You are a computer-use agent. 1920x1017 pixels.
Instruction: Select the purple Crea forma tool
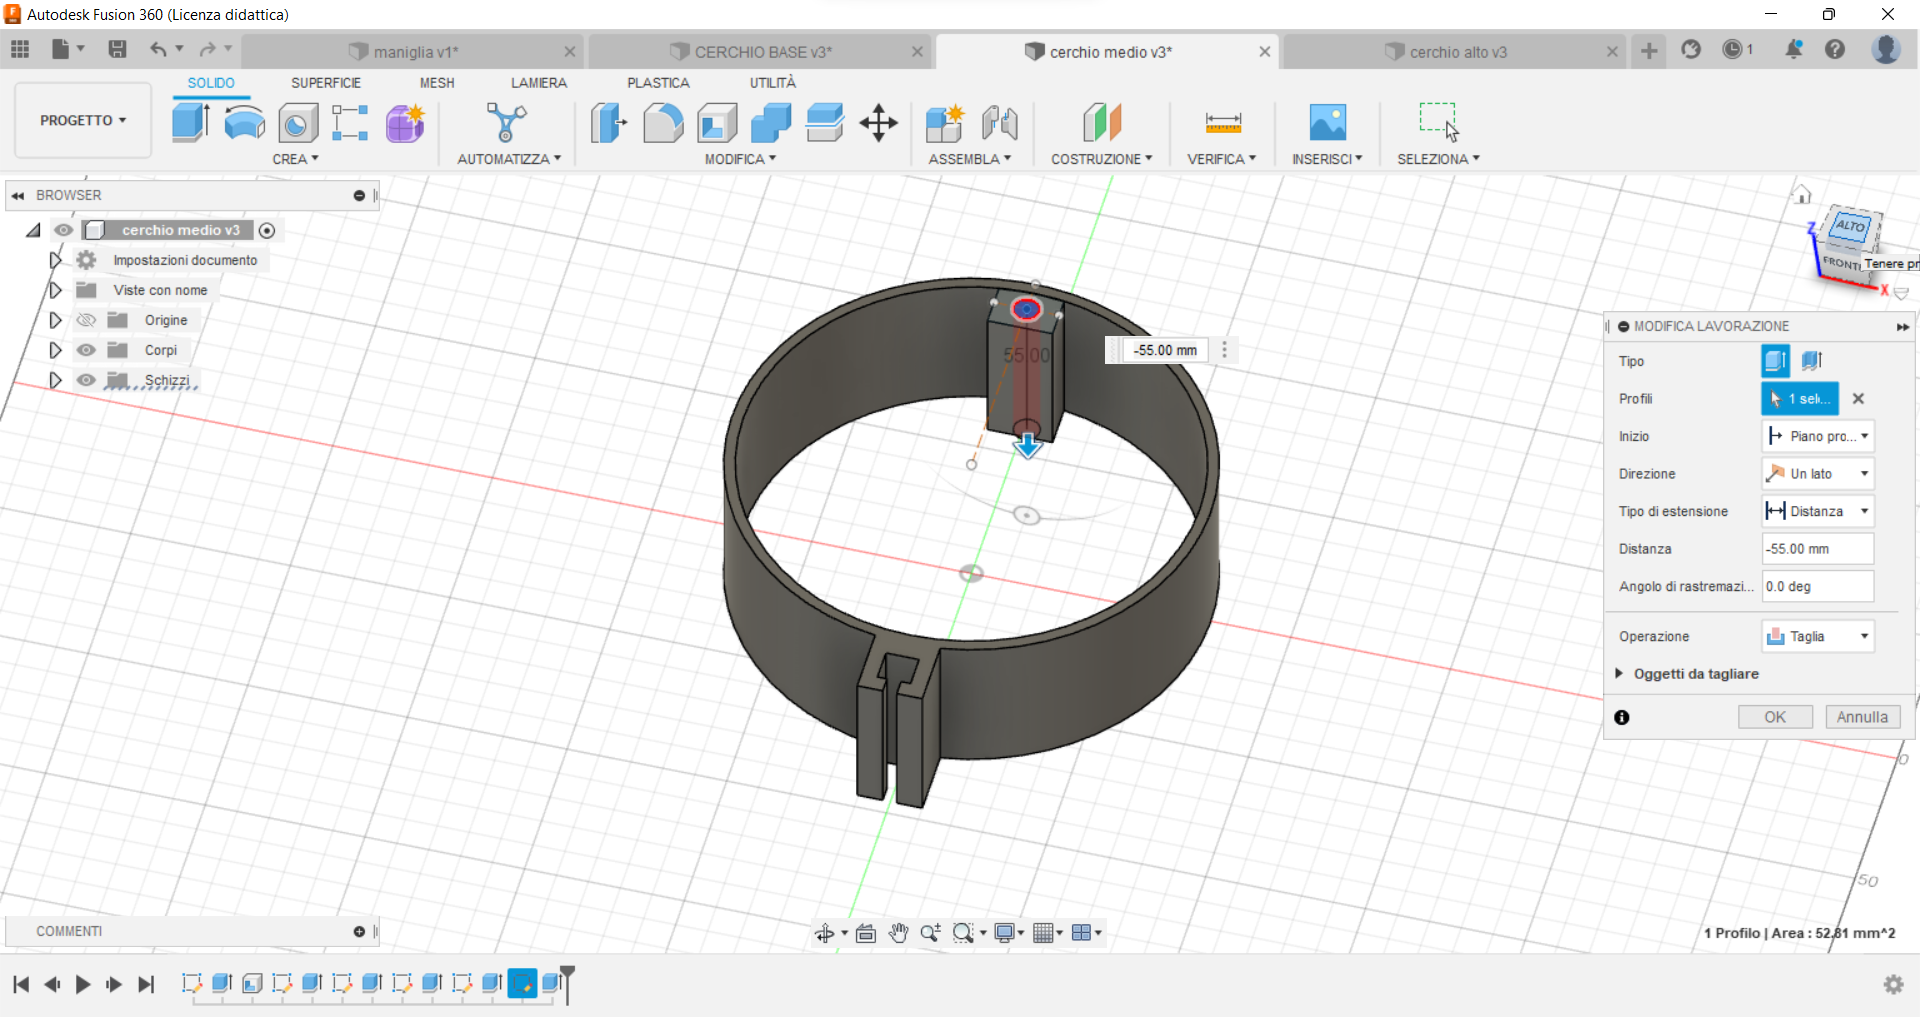point(404,122)
